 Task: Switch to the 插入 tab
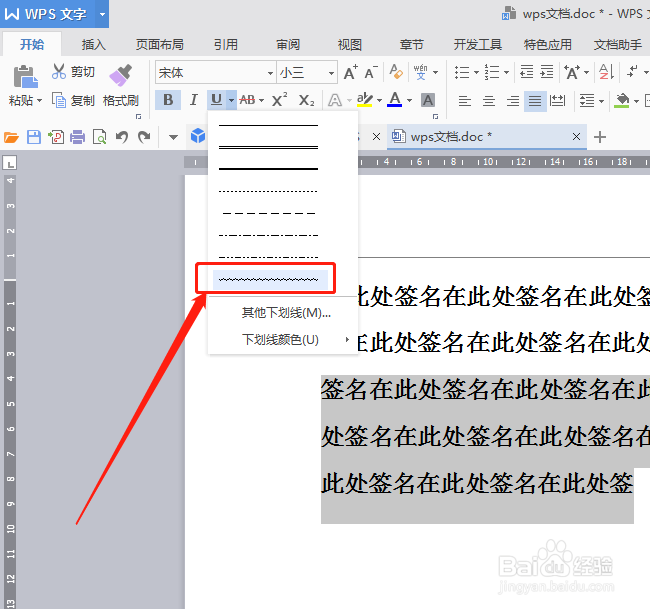[94, 44]
